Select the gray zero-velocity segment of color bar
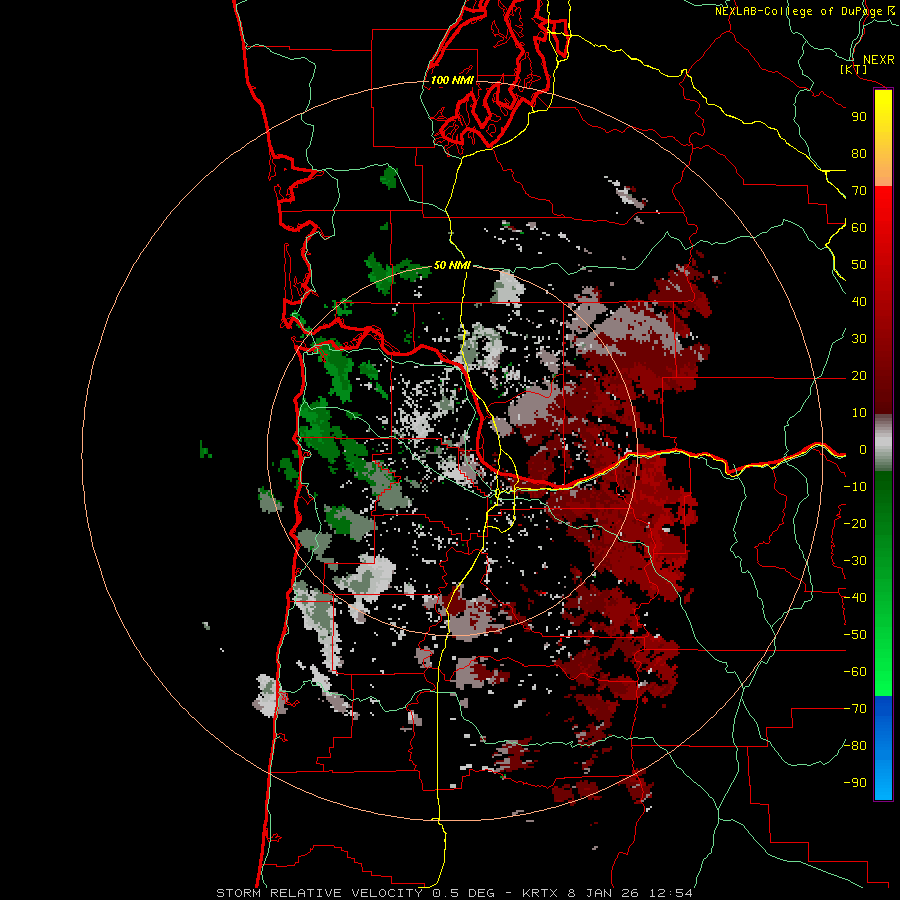Image resolution: width=900 pixels, height=900 pixels. tap(883, 442)
